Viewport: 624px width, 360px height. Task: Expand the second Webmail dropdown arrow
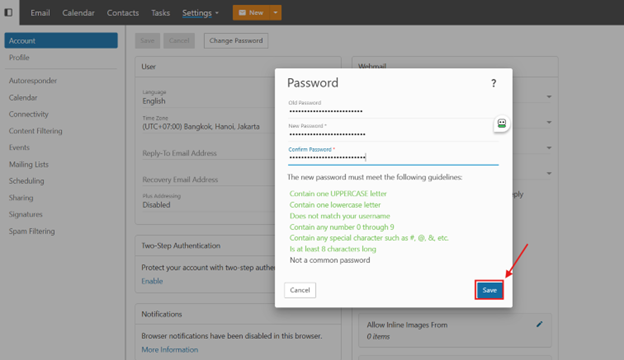[x=549, y=122]
